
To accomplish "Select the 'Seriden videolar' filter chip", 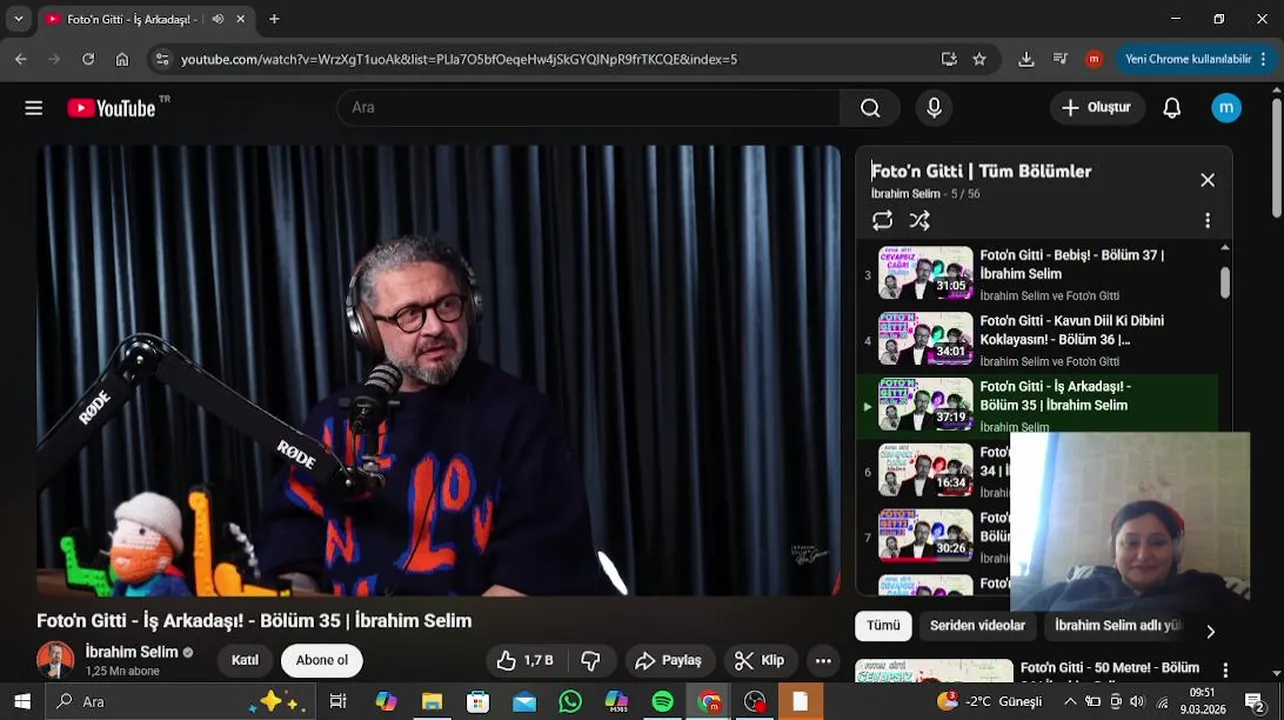I will click(977, 626).
